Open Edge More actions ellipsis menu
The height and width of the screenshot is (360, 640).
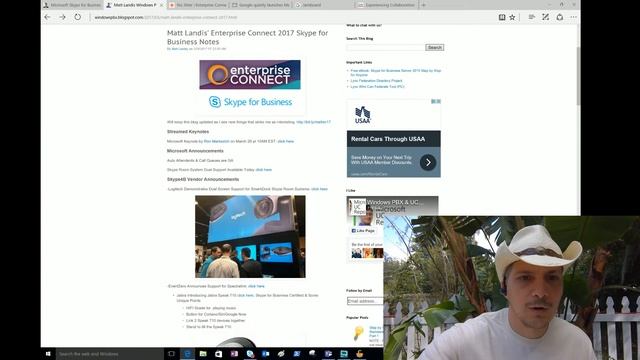tap(573, 17)
